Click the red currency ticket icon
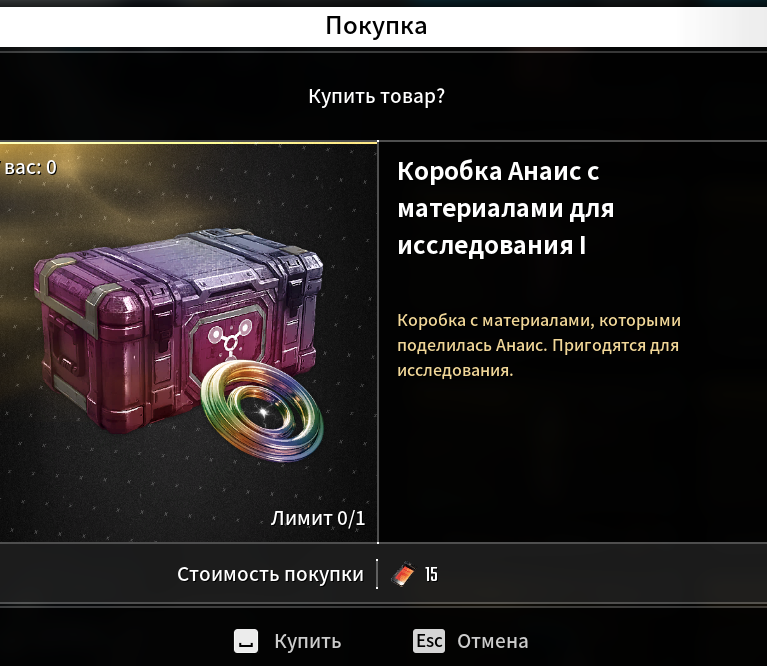The height and width of the screenshot is (666, 767). pos(403,575)
